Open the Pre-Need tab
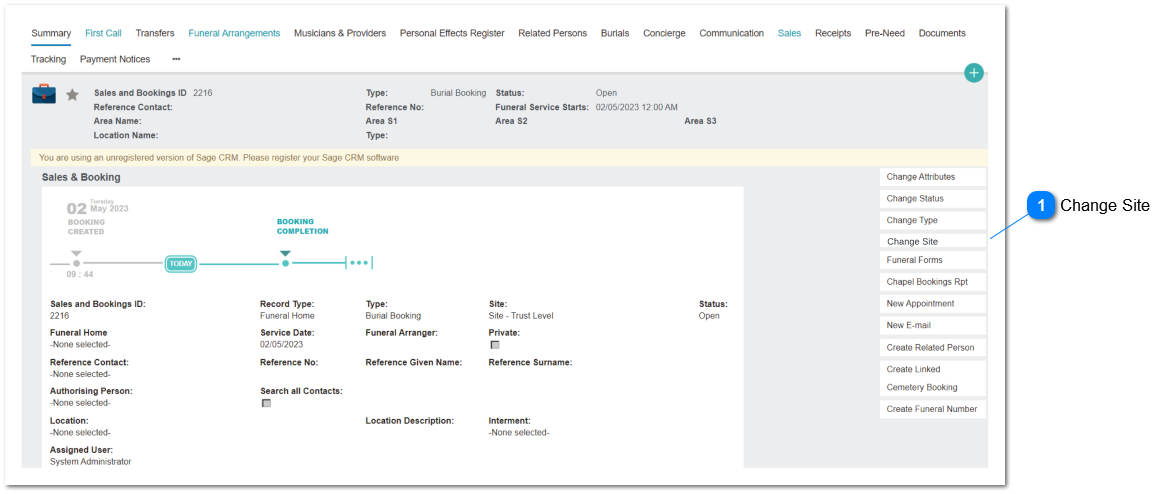 click(x=885, y=33)
